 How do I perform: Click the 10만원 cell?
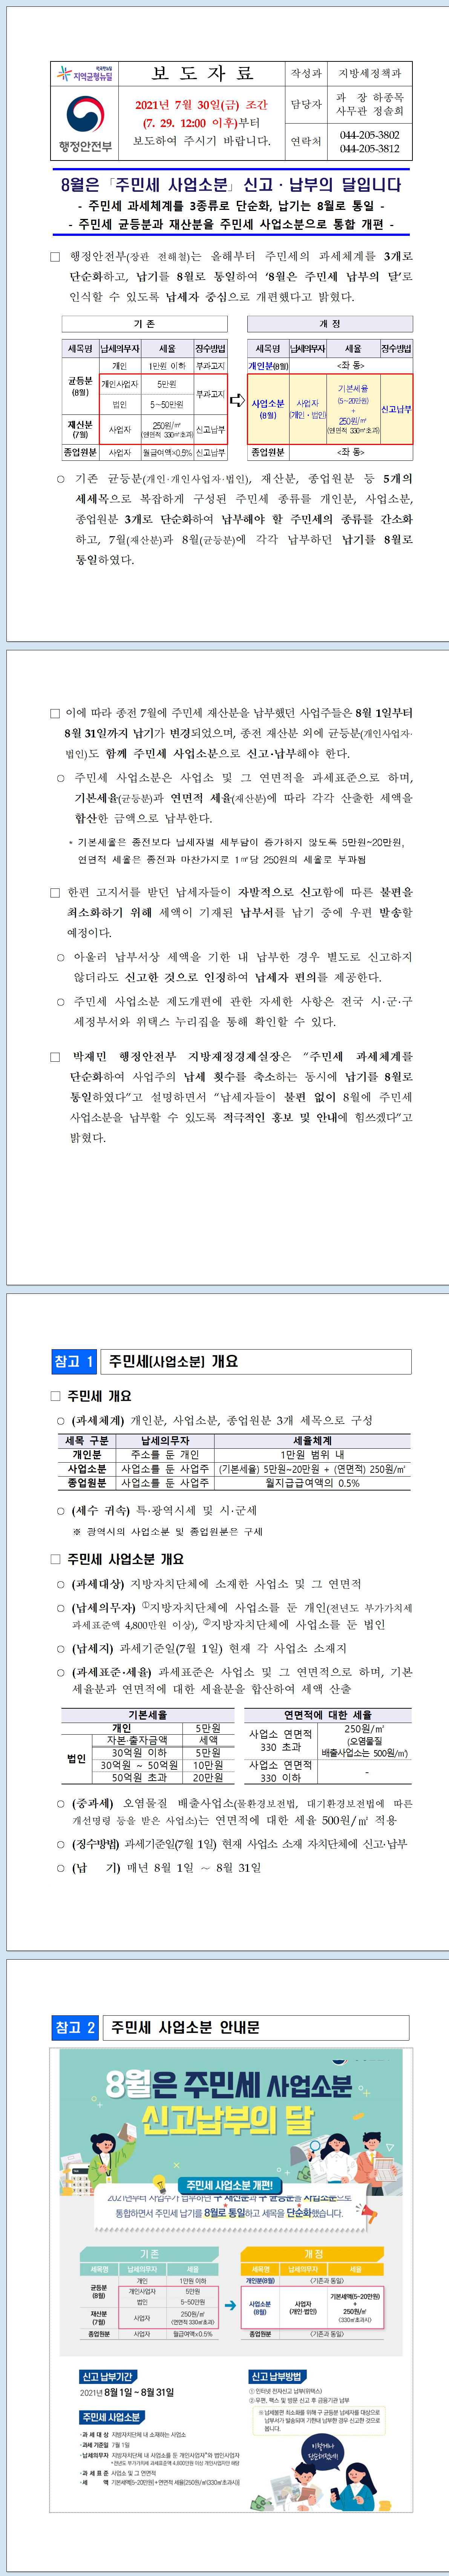point(208,1766)
